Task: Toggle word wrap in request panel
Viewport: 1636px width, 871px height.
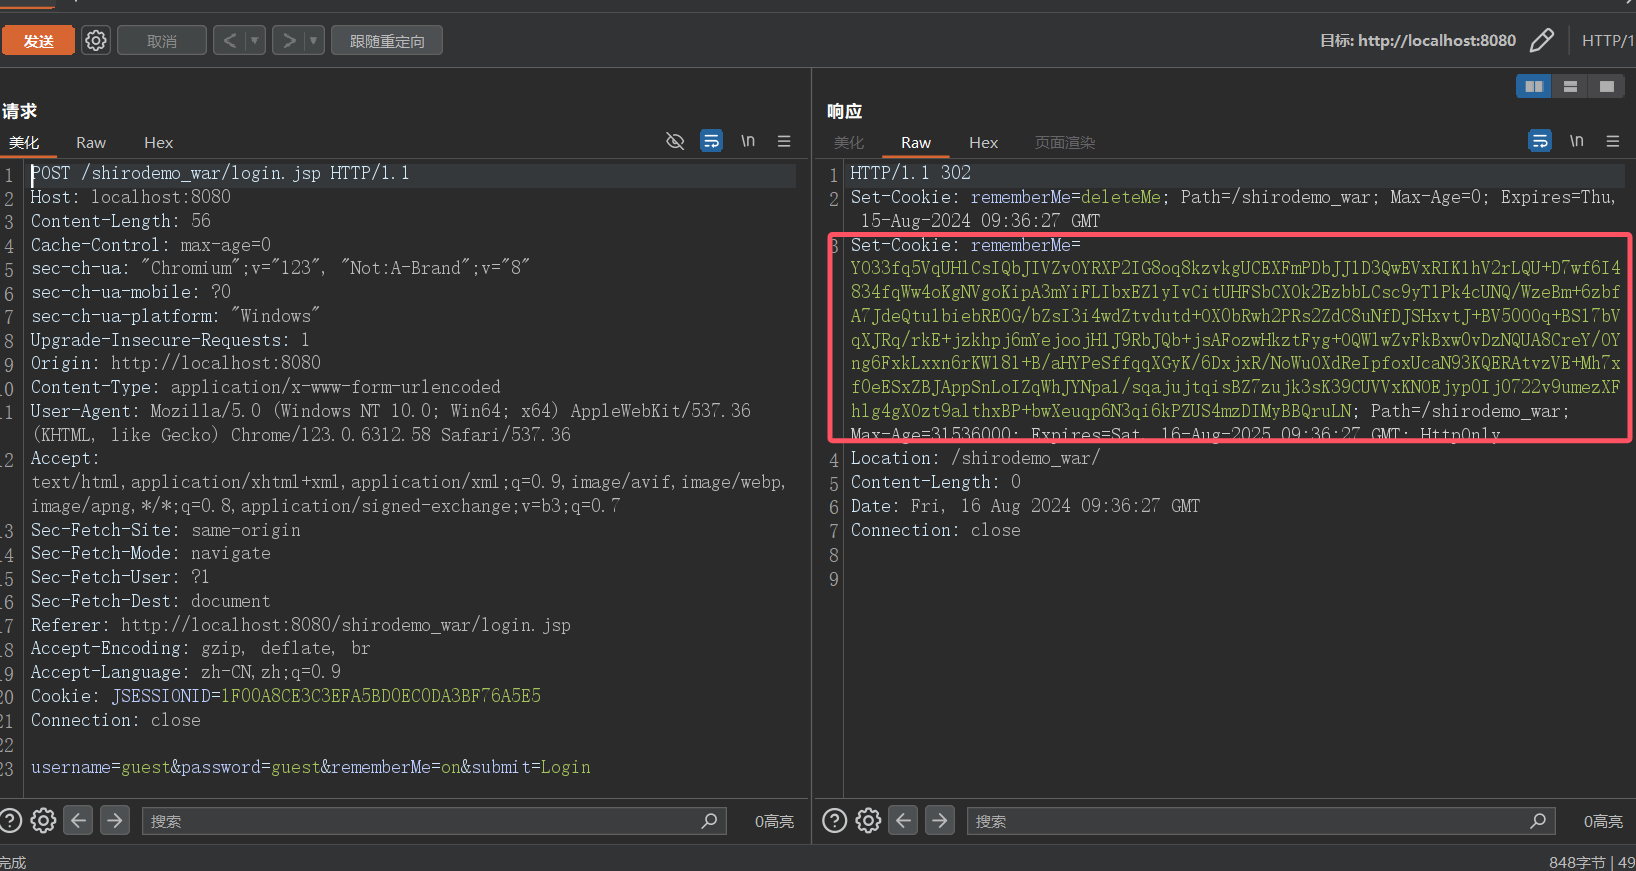Action: [x=711, y=141]
